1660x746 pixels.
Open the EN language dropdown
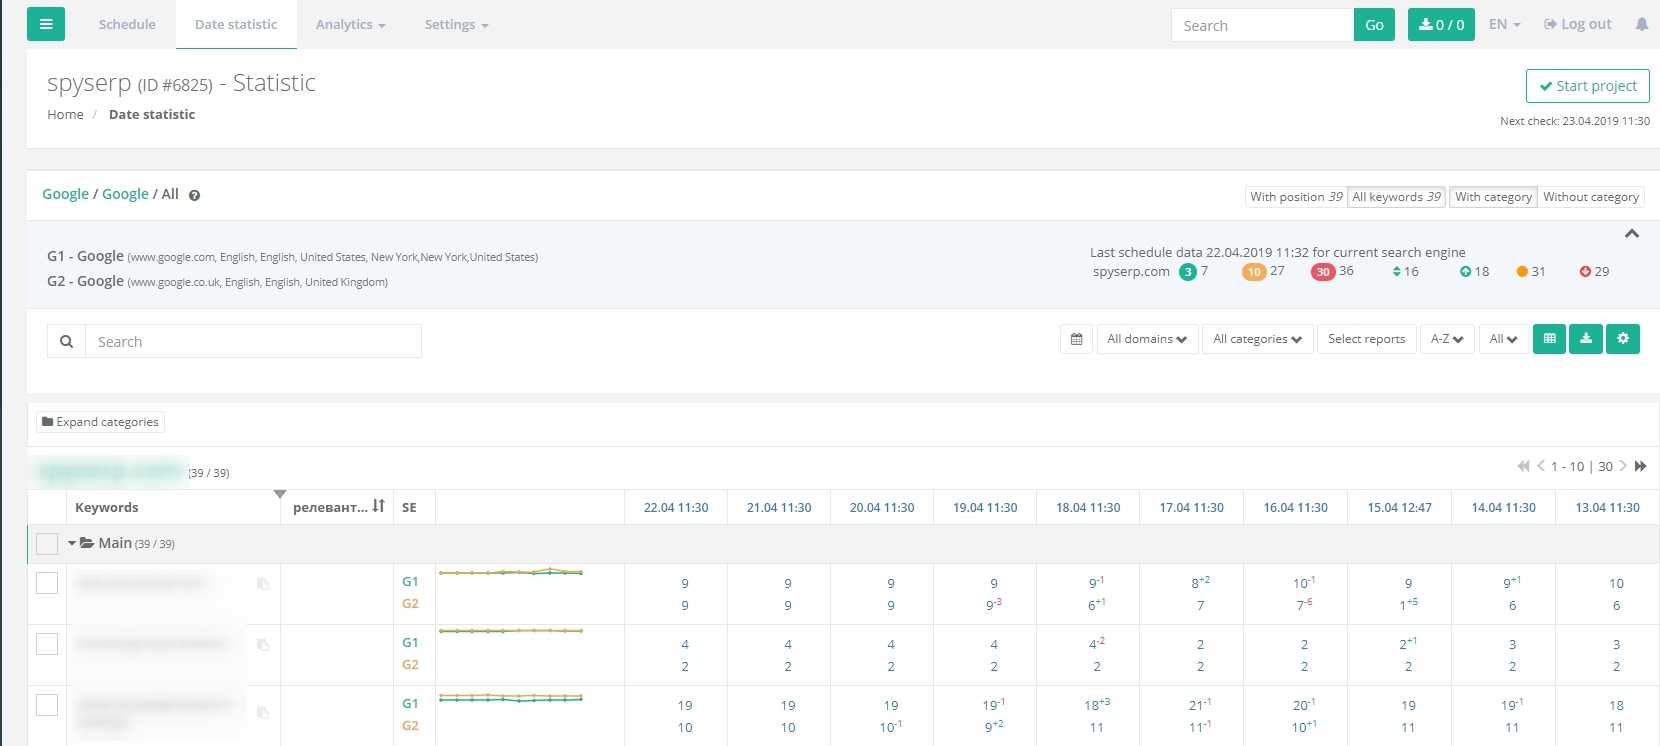pyautogui.click(x=1504, y=24)
